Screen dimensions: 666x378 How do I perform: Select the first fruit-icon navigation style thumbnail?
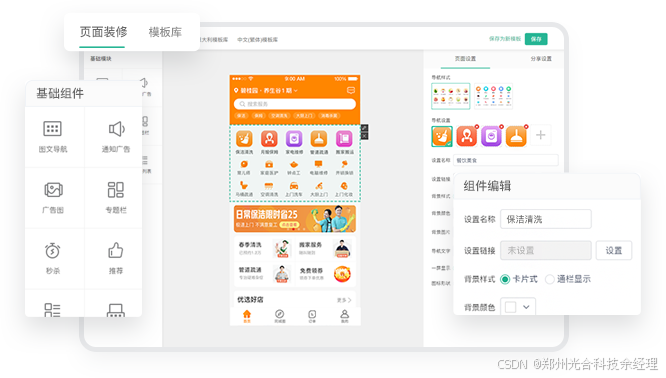pos(451,96)
